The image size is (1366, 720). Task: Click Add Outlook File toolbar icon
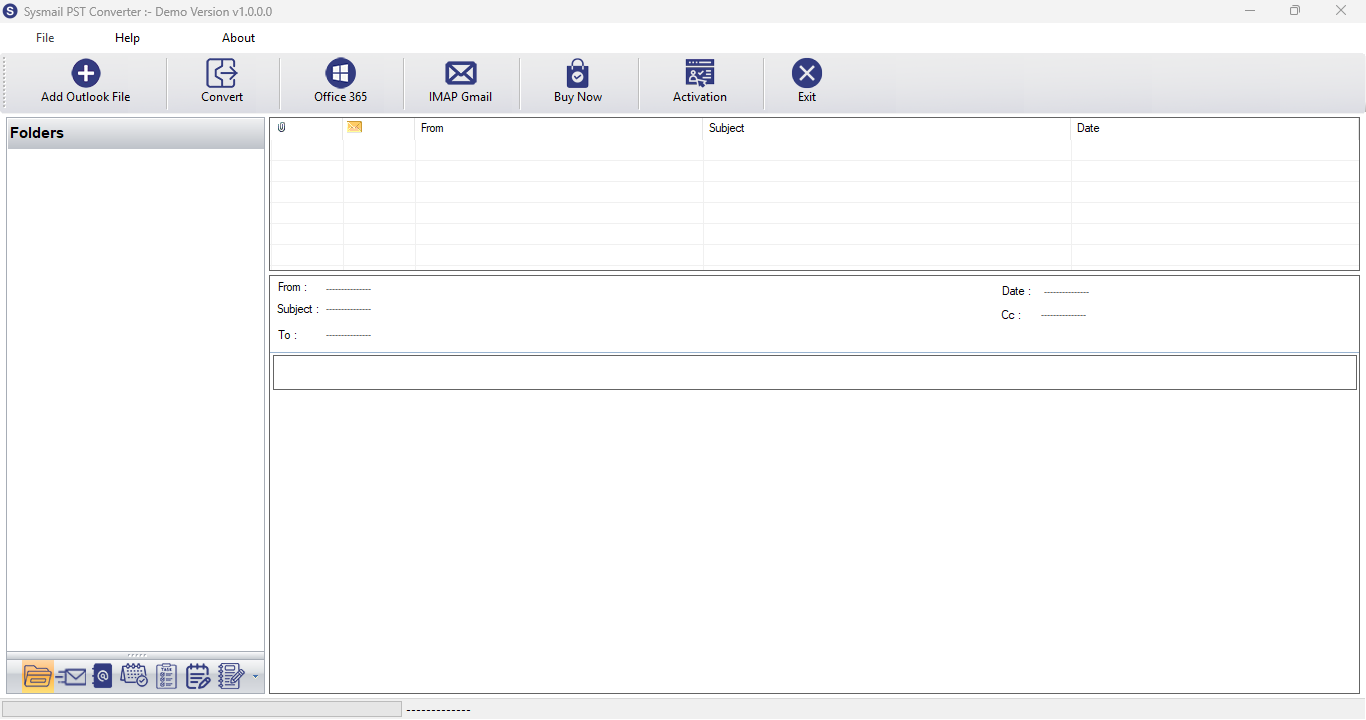[x=86, y=73]
